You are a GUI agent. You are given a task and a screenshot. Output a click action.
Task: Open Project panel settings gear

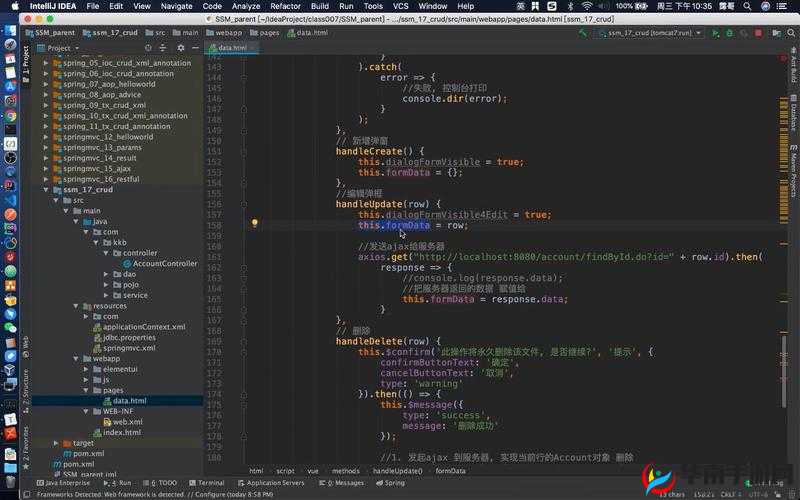[x=183, y=47]
